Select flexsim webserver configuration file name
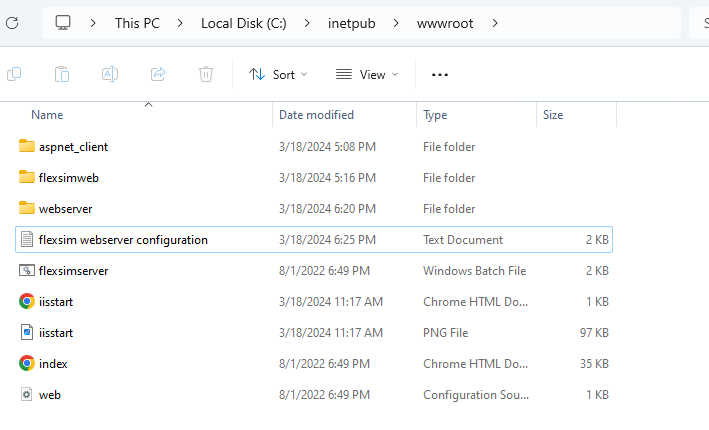 (123, 240)
